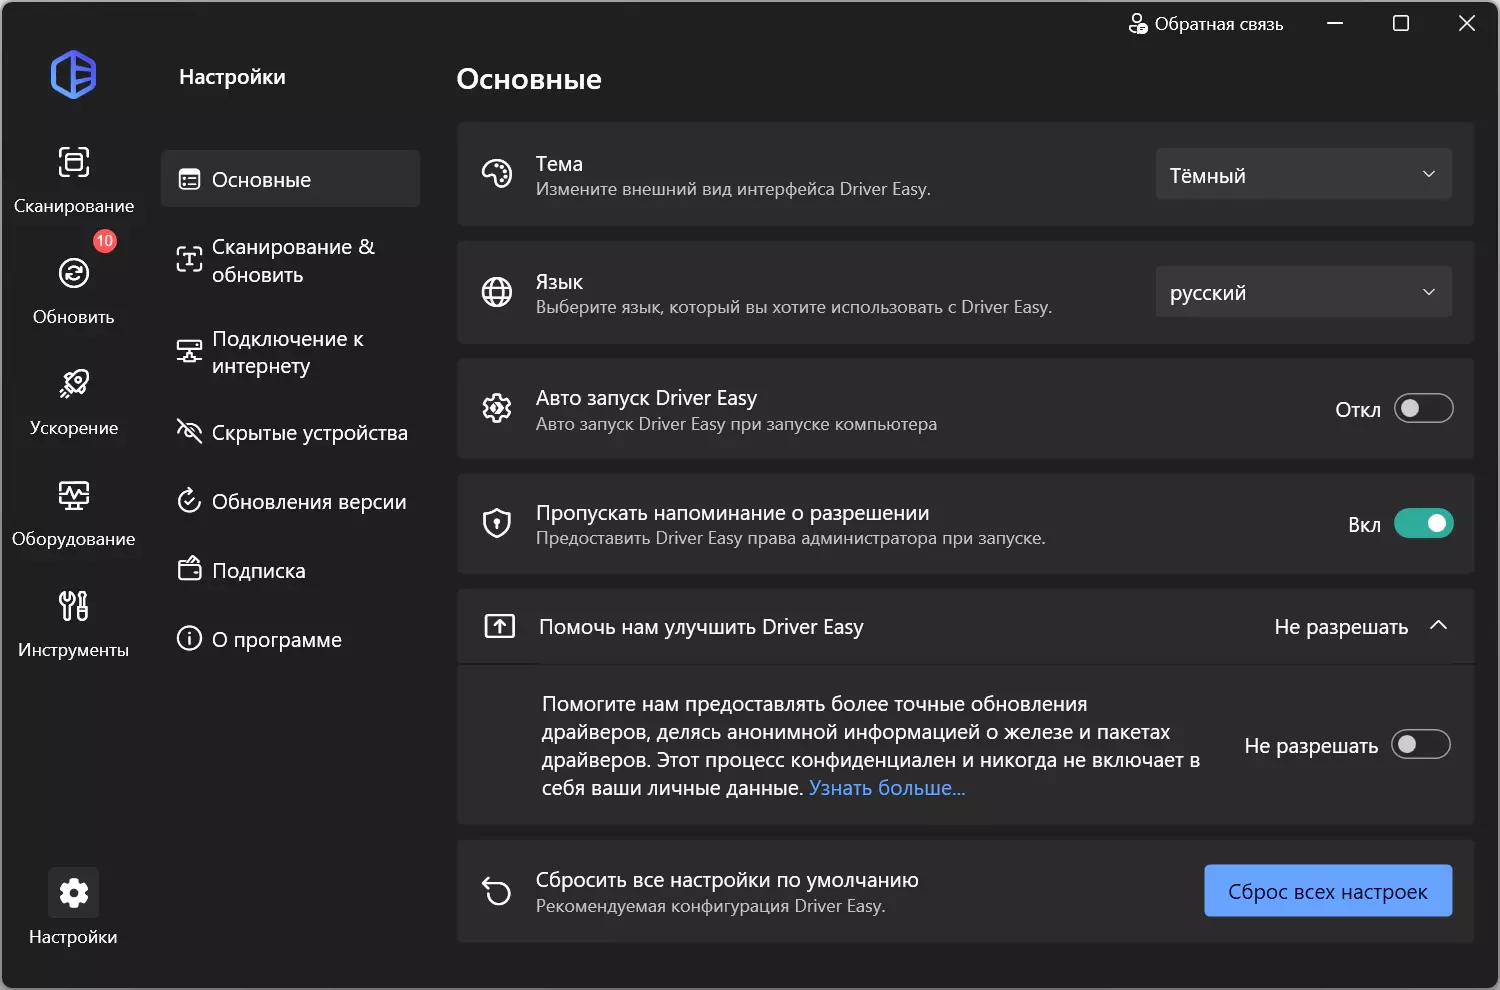Click the Обновить label in left sidebar
Viewport: 1500px width, 990px height.
pos(74,317)
